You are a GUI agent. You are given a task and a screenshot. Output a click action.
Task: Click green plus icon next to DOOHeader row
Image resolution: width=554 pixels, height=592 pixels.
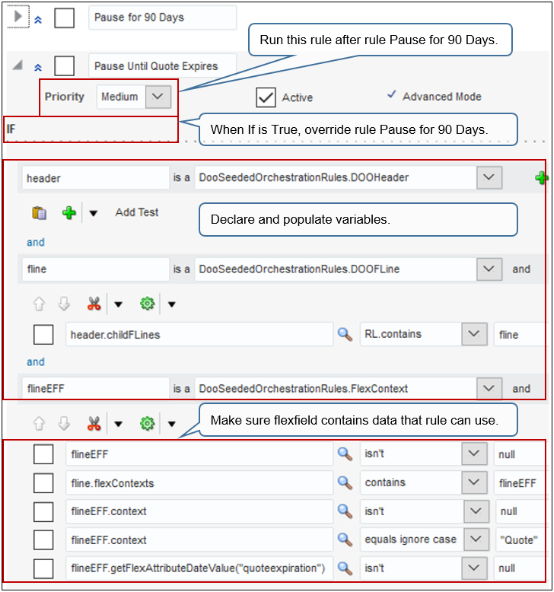pyautogui.click(x=542, y=177)
